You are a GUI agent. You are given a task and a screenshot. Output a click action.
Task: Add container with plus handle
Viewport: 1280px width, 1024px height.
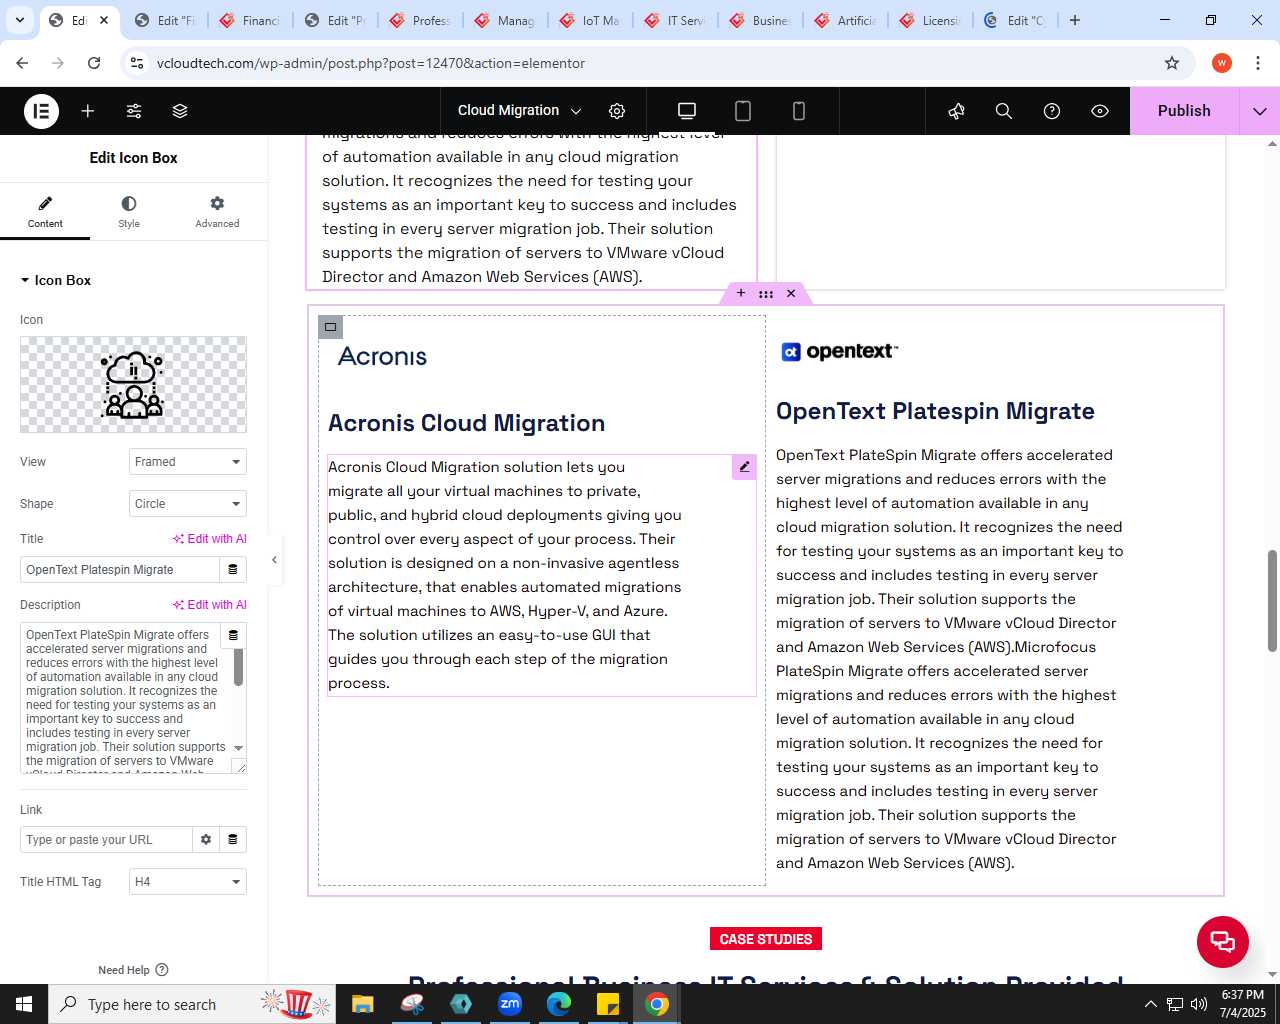click(741, 293)
